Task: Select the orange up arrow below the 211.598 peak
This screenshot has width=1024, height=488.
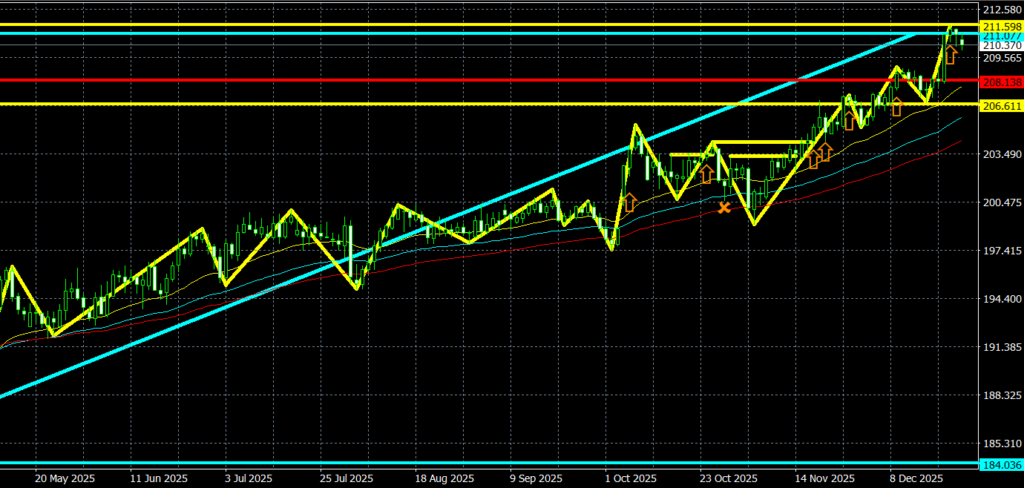Action: pyautogui.click(x=950, y=55)
